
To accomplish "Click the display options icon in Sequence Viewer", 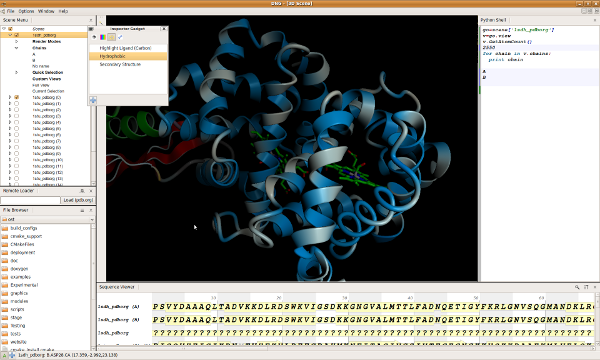I will [x=586, y=287].
